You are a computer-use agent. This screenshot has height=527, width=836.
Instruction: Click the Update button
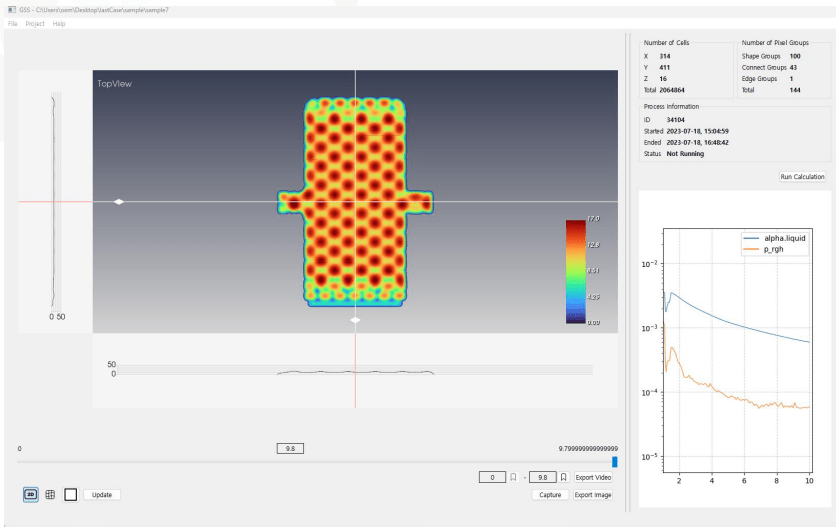[x=102, y=494]
